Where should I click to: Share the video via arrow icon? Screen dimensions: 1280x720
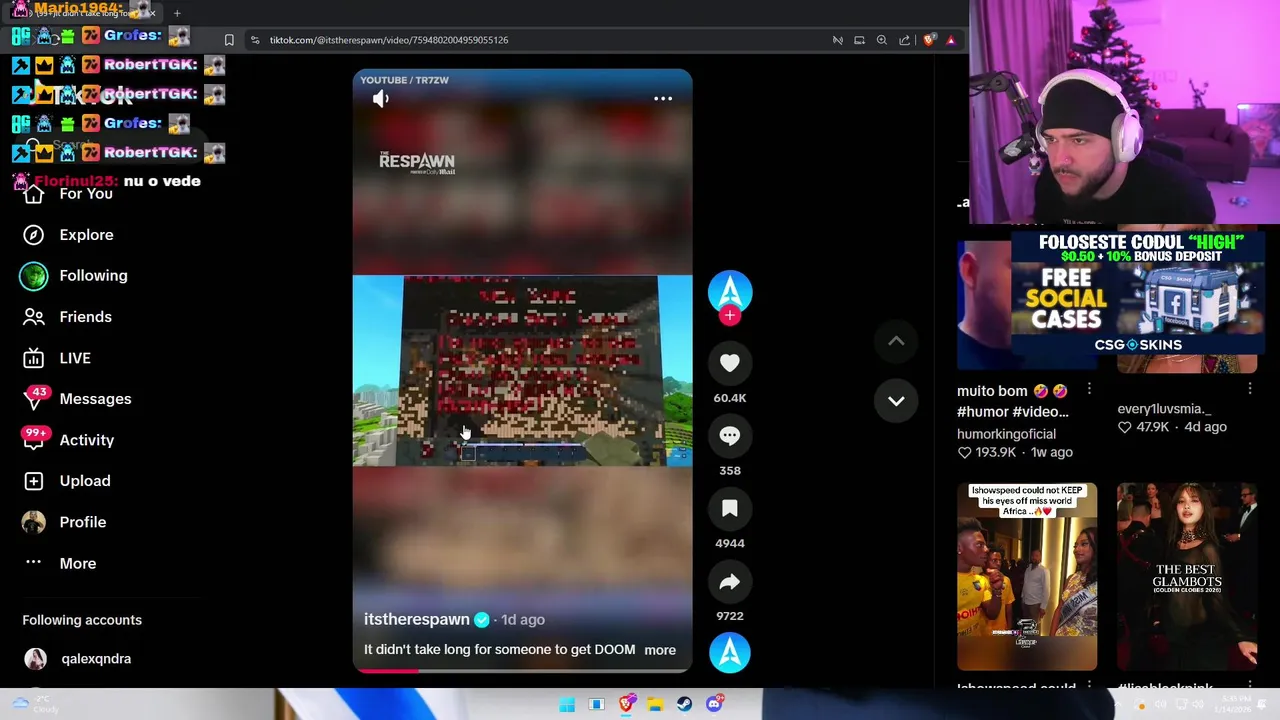[x=730, y=582]
